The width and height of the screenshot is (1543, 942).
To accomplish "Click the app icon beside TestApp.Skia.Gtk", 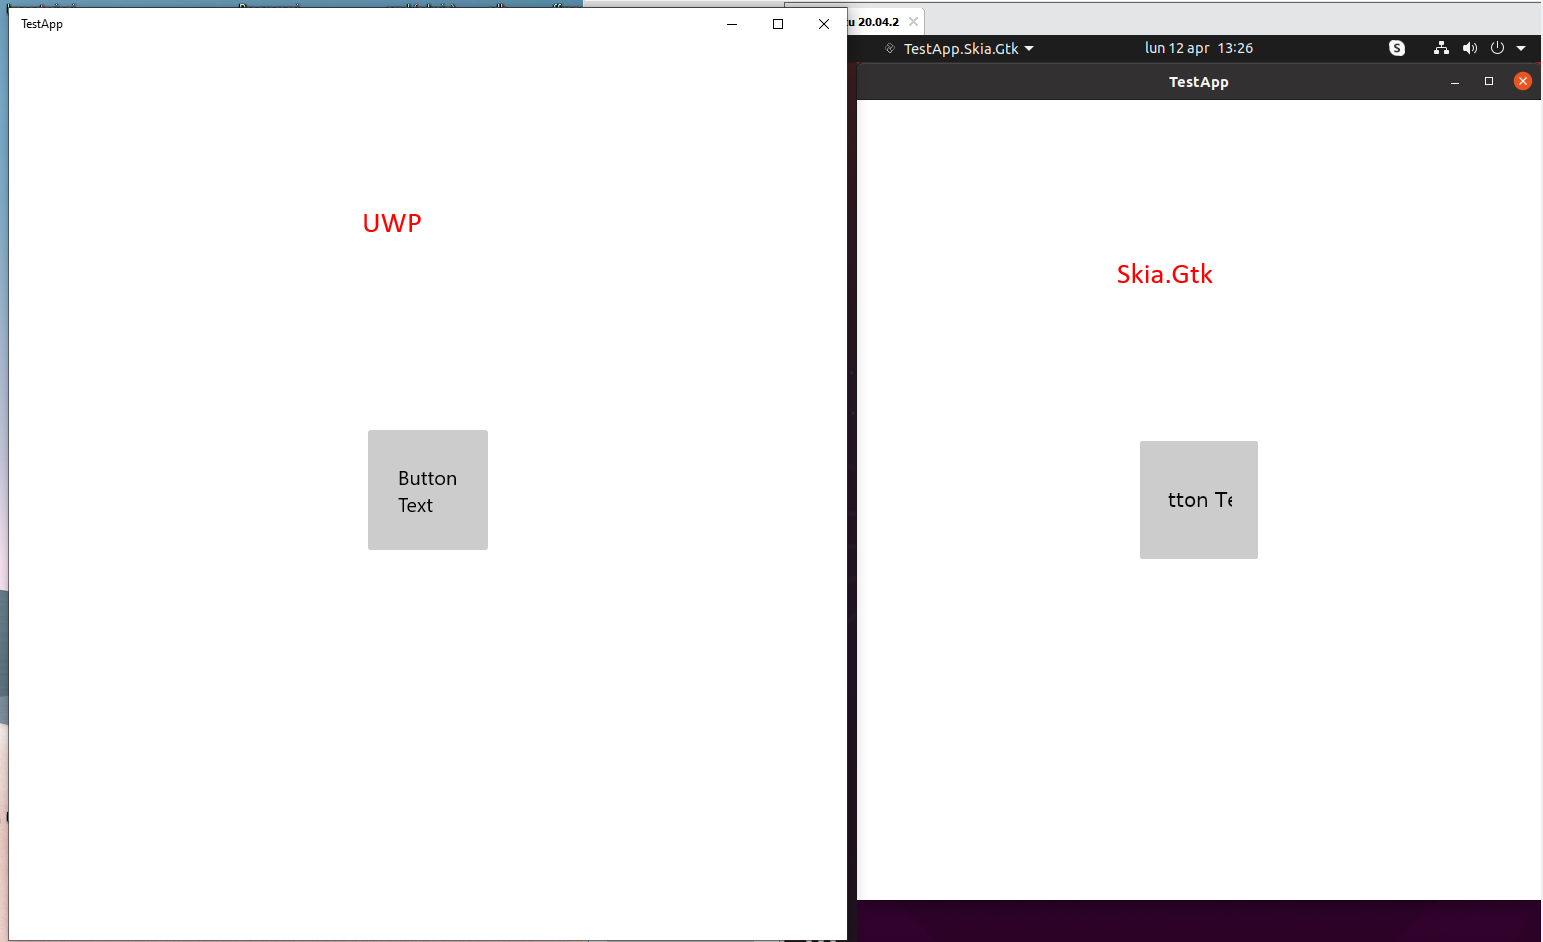I will click(x=889, y=47).
